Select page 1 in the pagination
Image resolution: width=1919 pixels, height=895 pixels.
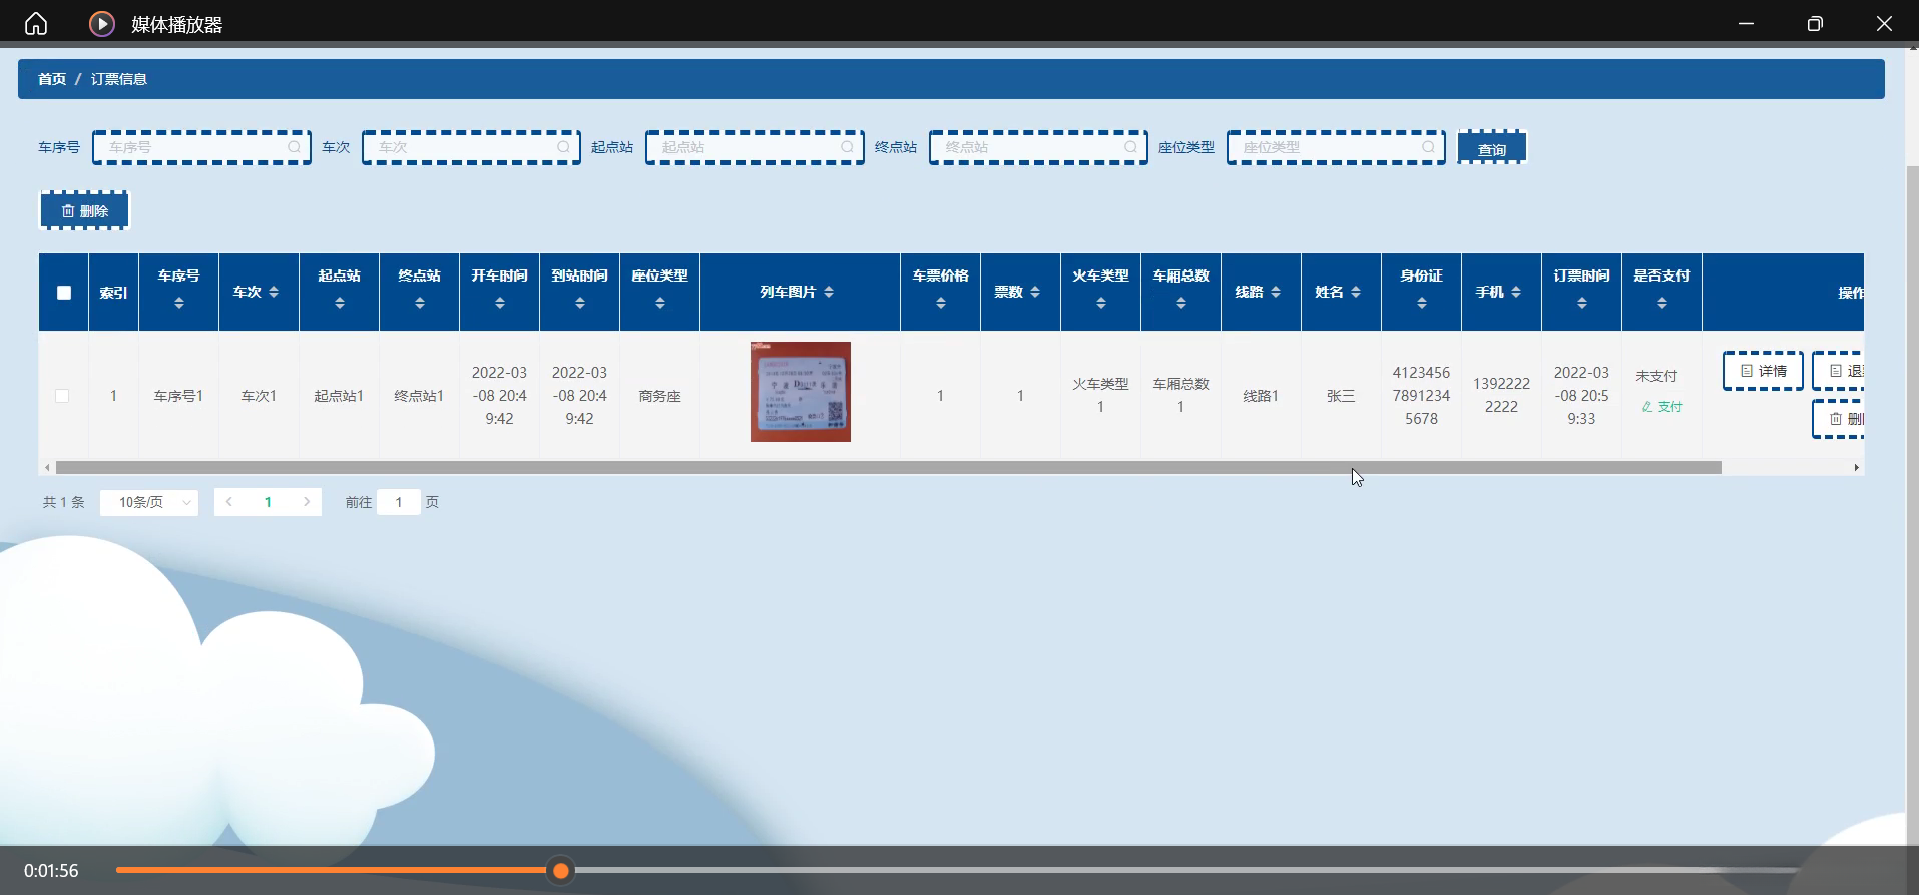point(268,502)
